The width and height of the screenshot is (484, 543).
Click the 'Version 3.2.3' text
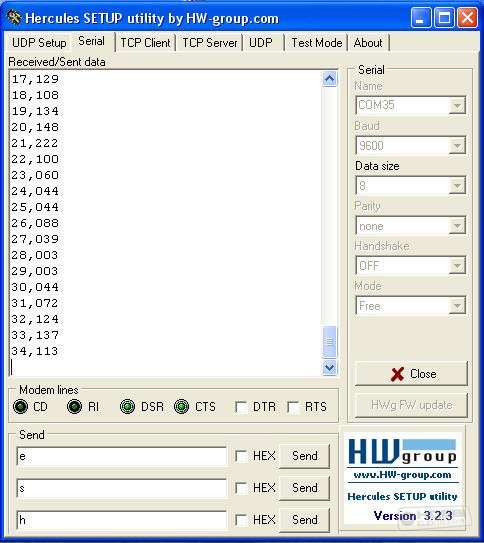pos(413,516)
